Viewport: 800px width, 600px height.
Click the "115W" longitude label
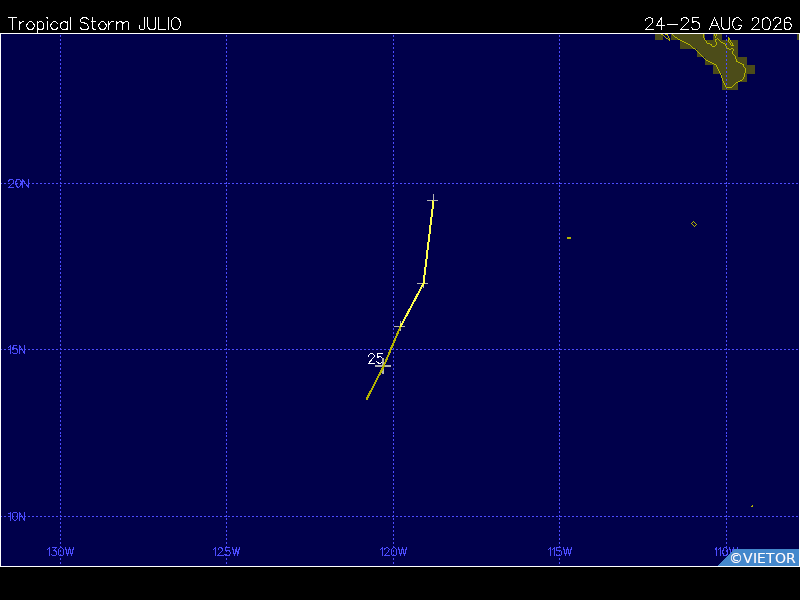(560, 552)
